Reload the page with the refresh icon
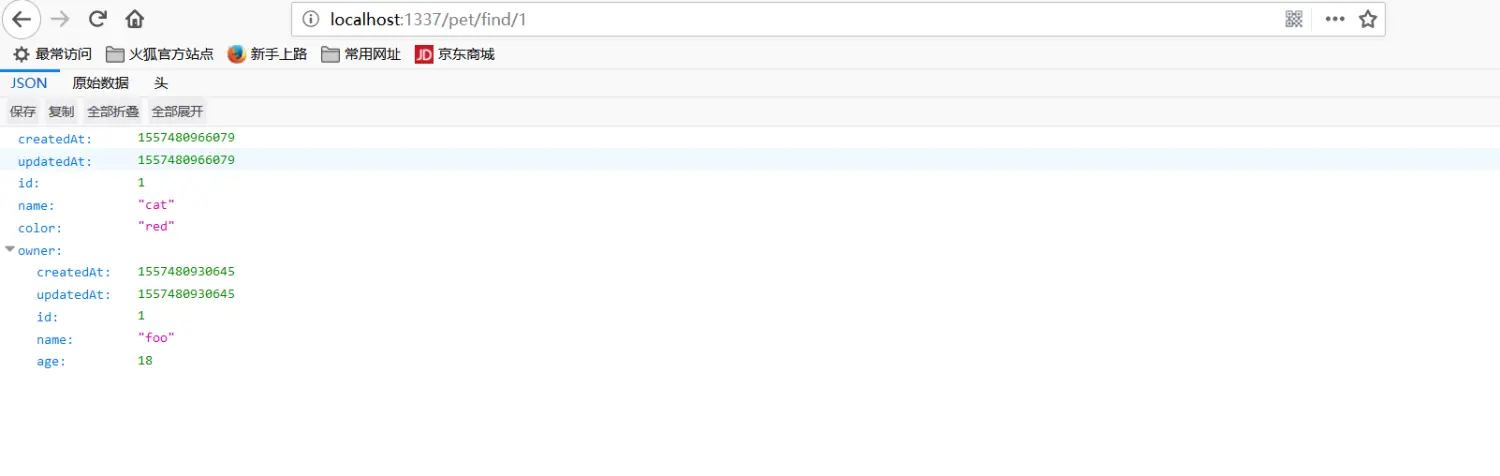 coord(98,19)
